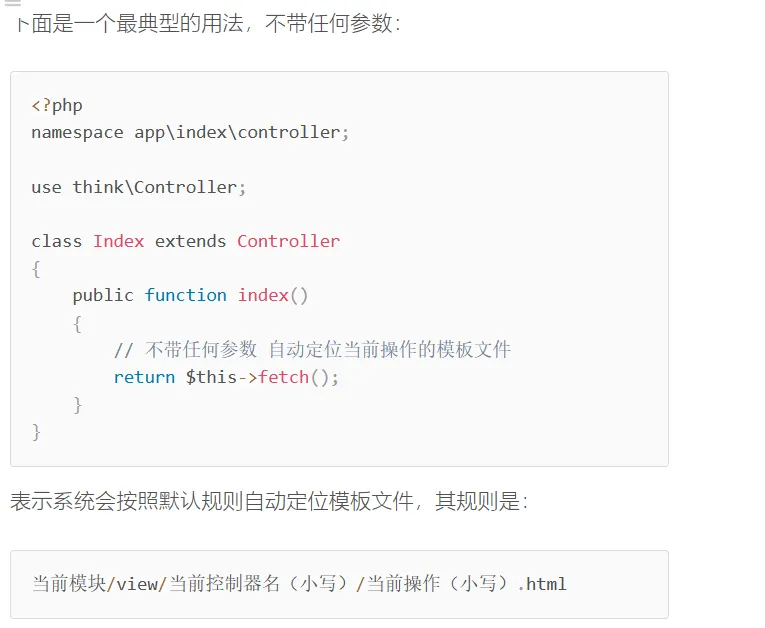Screen dimensions: 765x628
Task: Click the public keyword
Action: point(102,295)
